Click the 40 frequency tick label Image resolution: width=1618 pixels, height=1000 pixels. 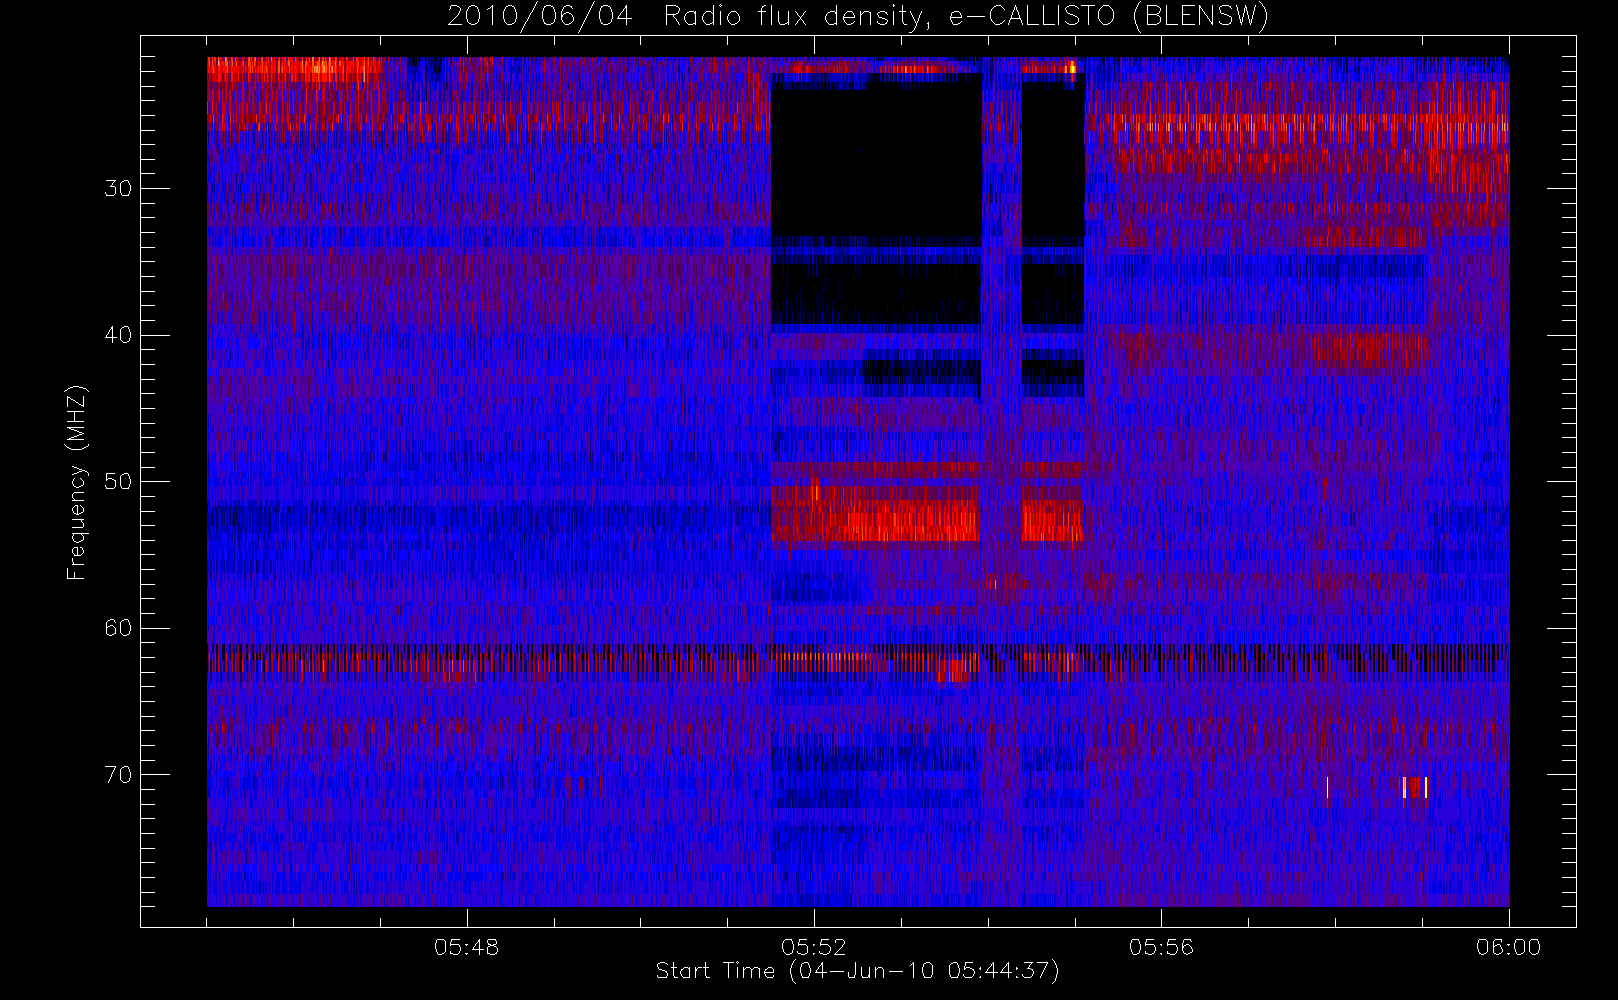[118, 335]
